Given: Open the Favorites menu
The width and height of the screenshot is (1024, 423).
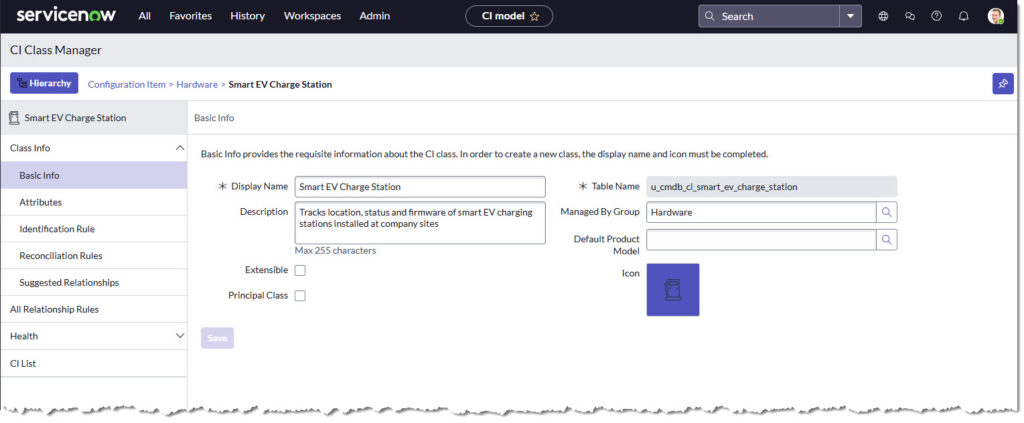Looking at the screenshot, I should [x=190, y=16].
